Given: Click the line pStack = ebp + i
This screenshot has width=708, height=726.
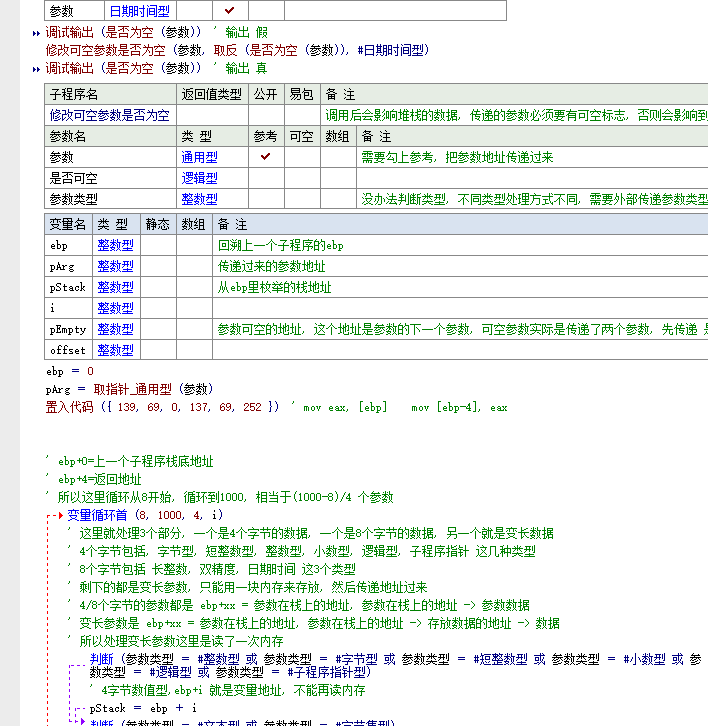Looking at the screenshot, I should (143, 708).
